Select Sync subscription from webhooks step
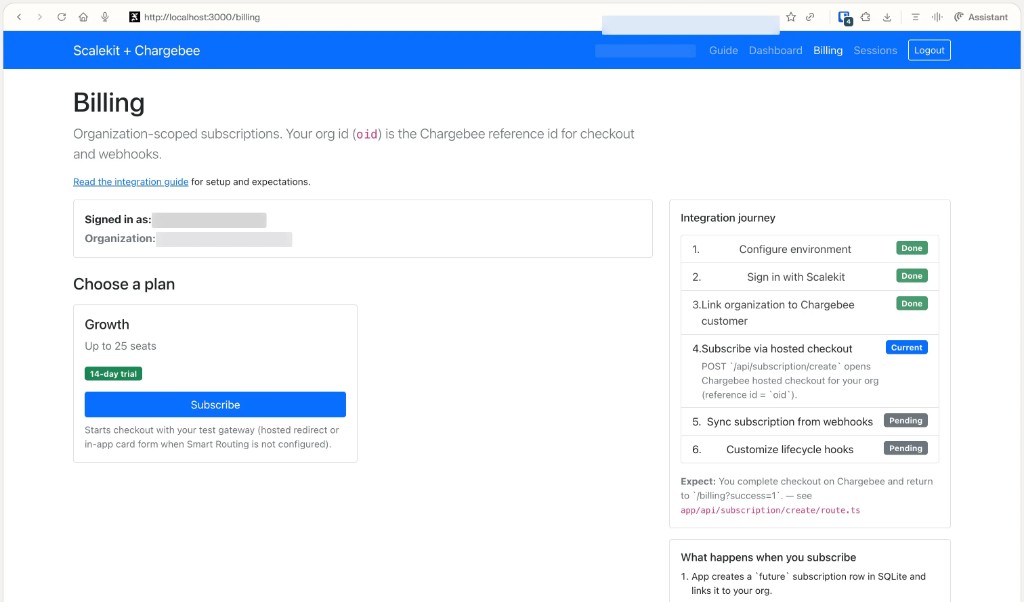 [810, 422]
